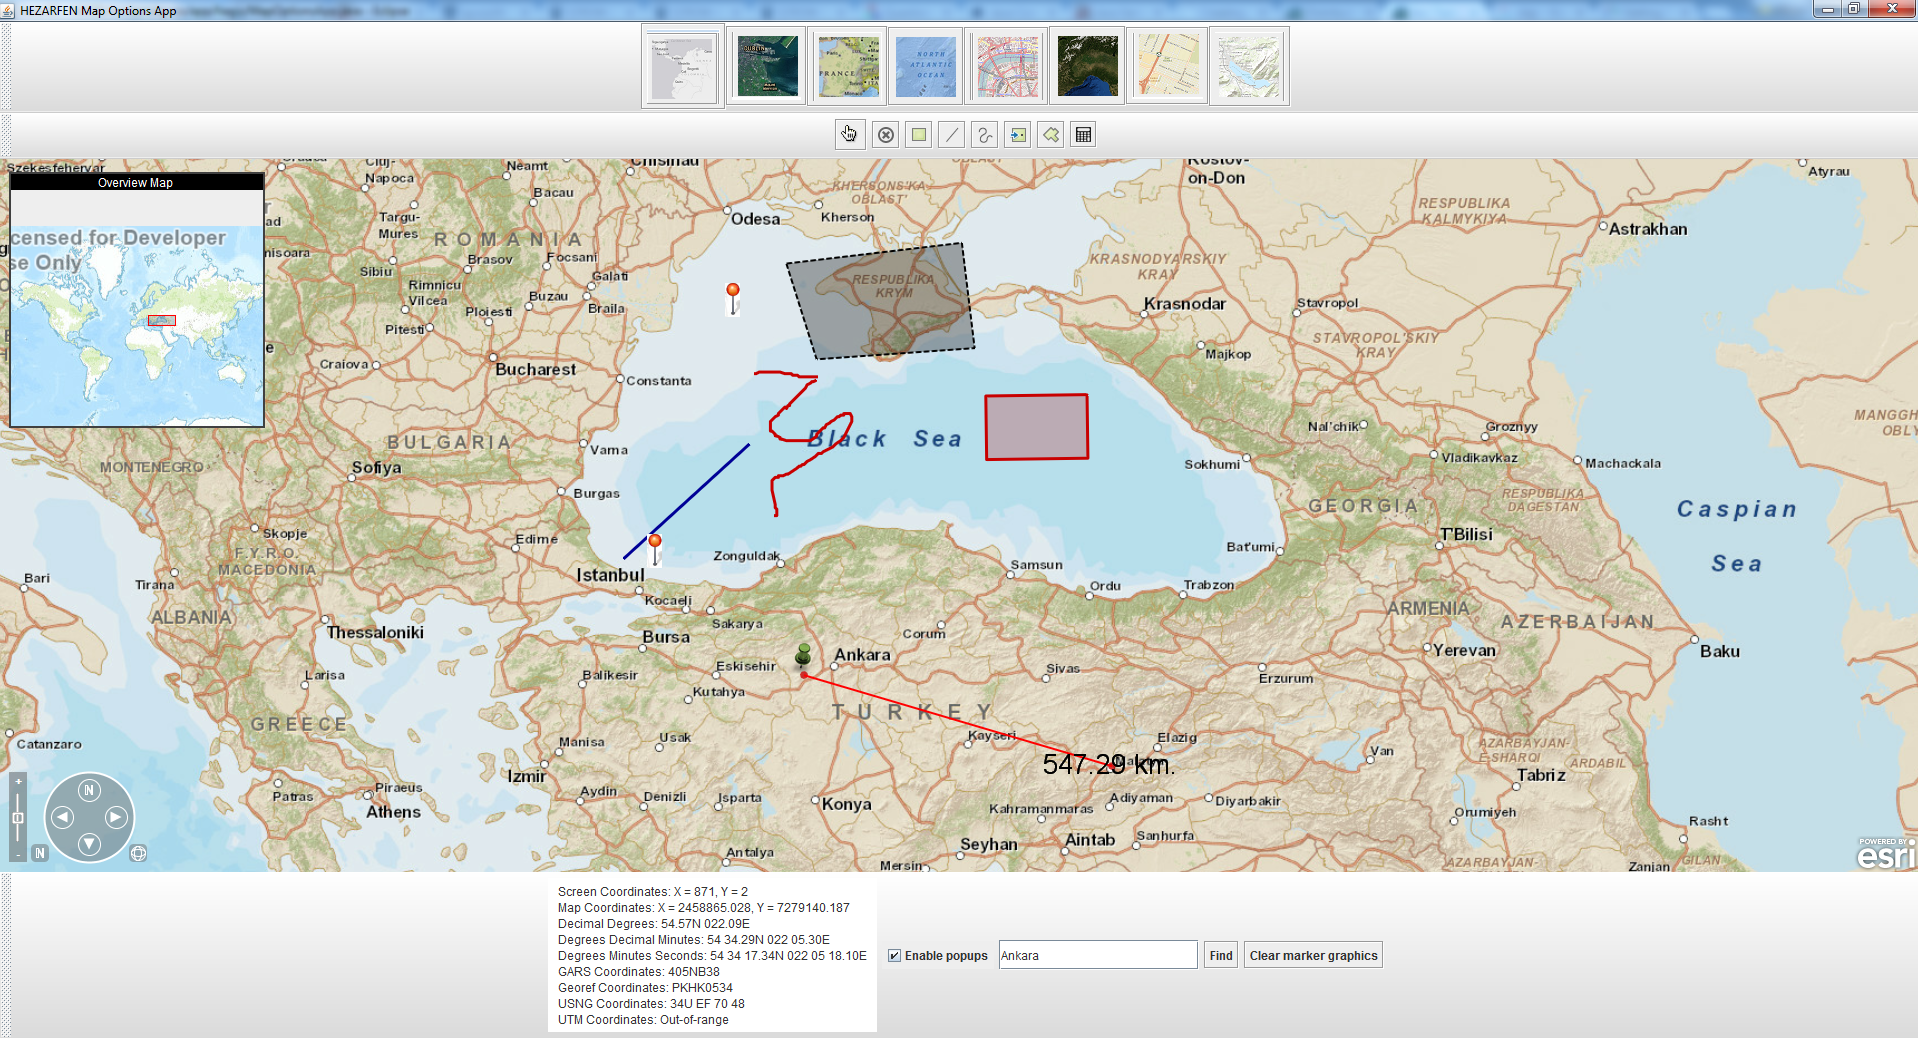
Task: Choose the light gray canvas basemap thumbnail
Action: click(683, 66)
